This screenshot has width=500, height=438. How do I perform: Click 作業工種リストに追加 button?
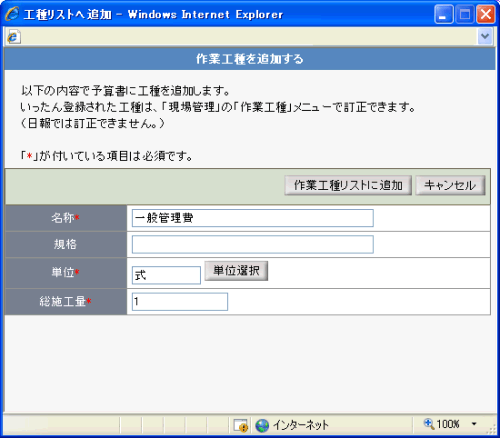[x=348, y=185]
